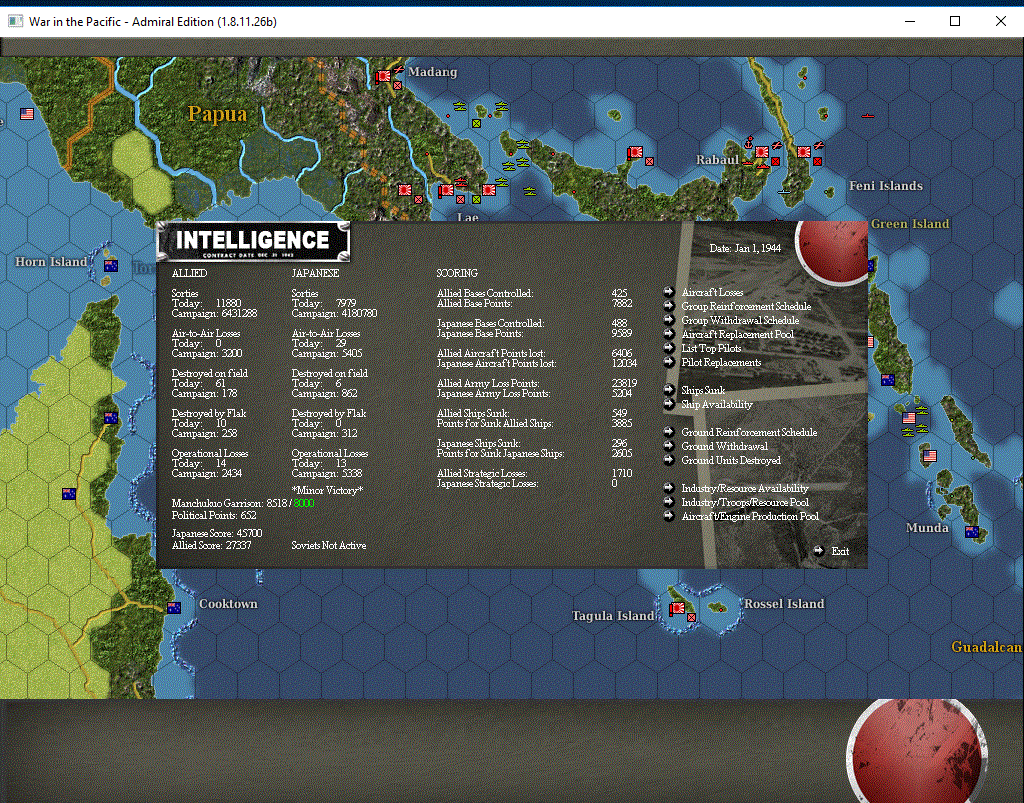
Task: Open Ground Reinforcement Schedule
Action: coord(749,432)
